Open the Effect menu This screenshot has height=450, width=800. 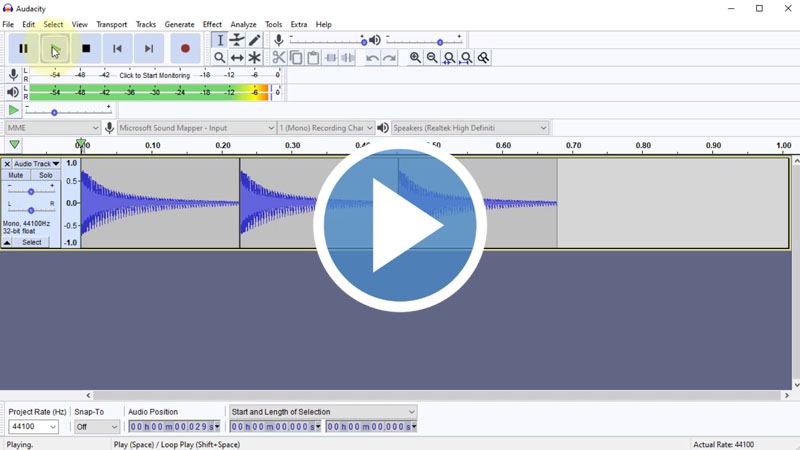click(x=212, y=24)
